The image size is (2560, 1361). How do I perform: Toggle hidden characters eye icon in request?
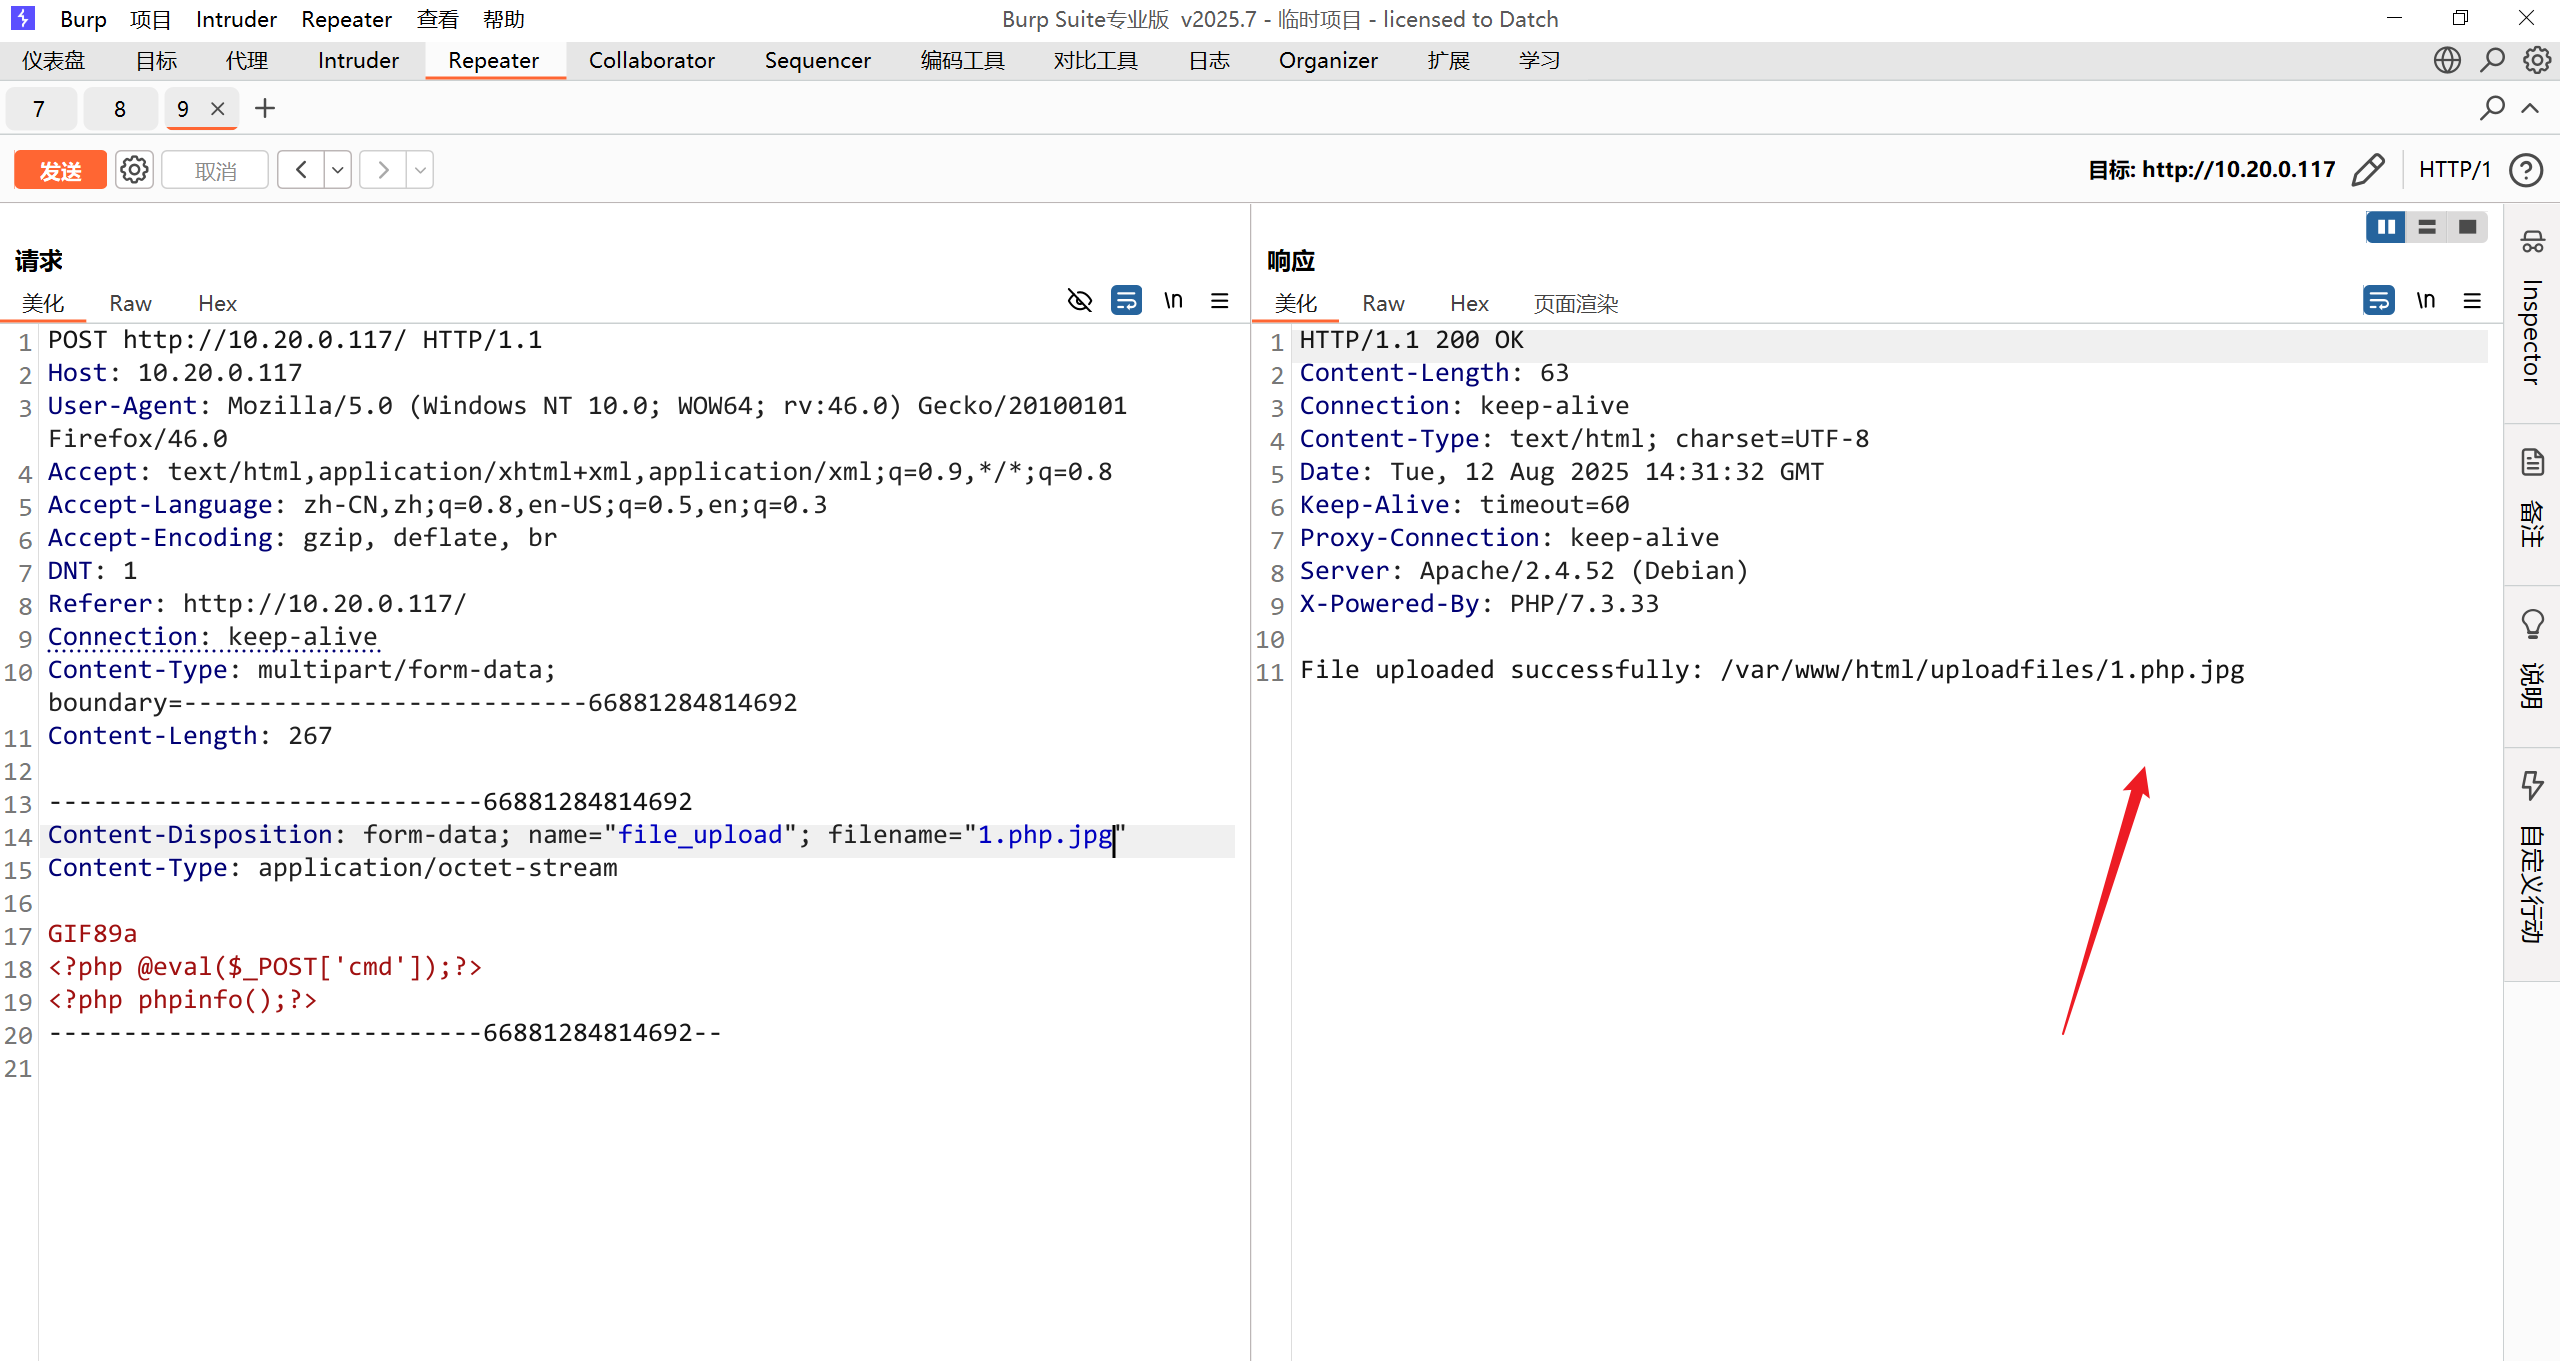1079,300
